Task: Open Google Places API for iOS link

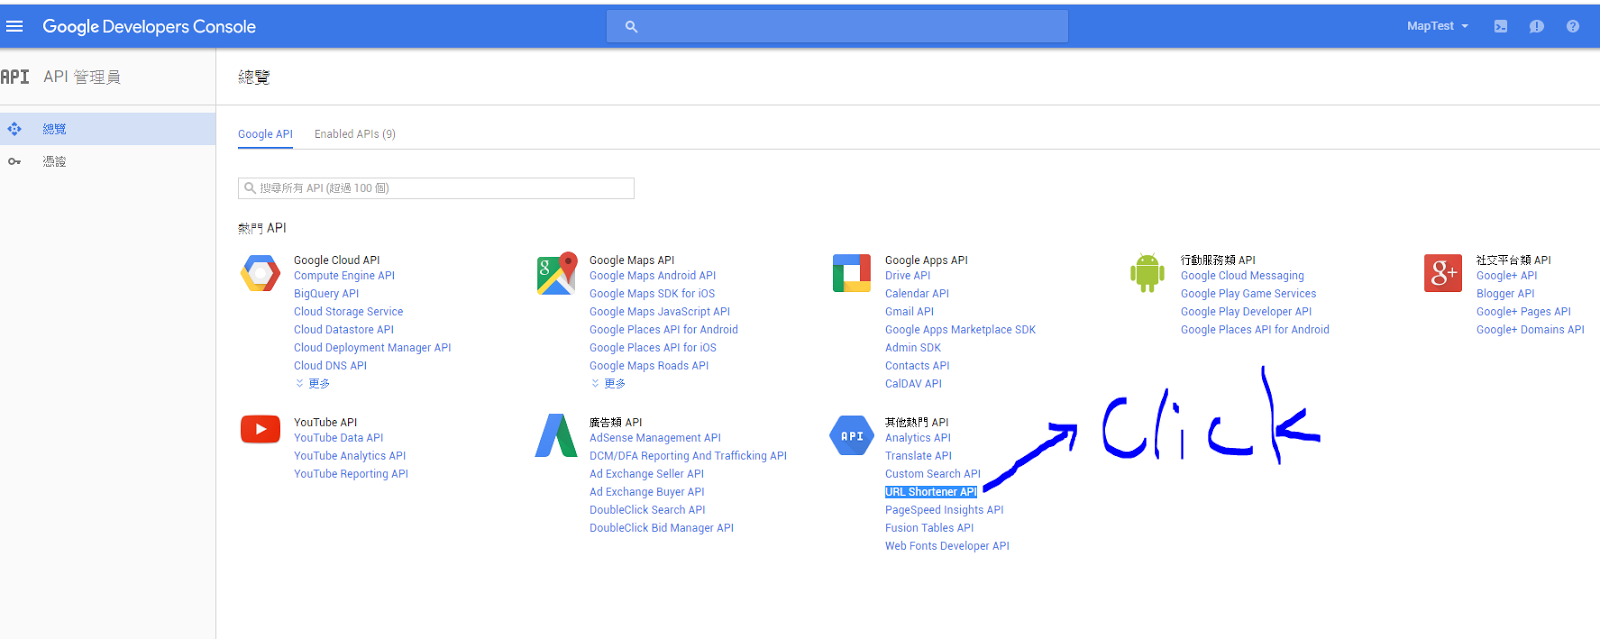Action: (x=653, y=348)
